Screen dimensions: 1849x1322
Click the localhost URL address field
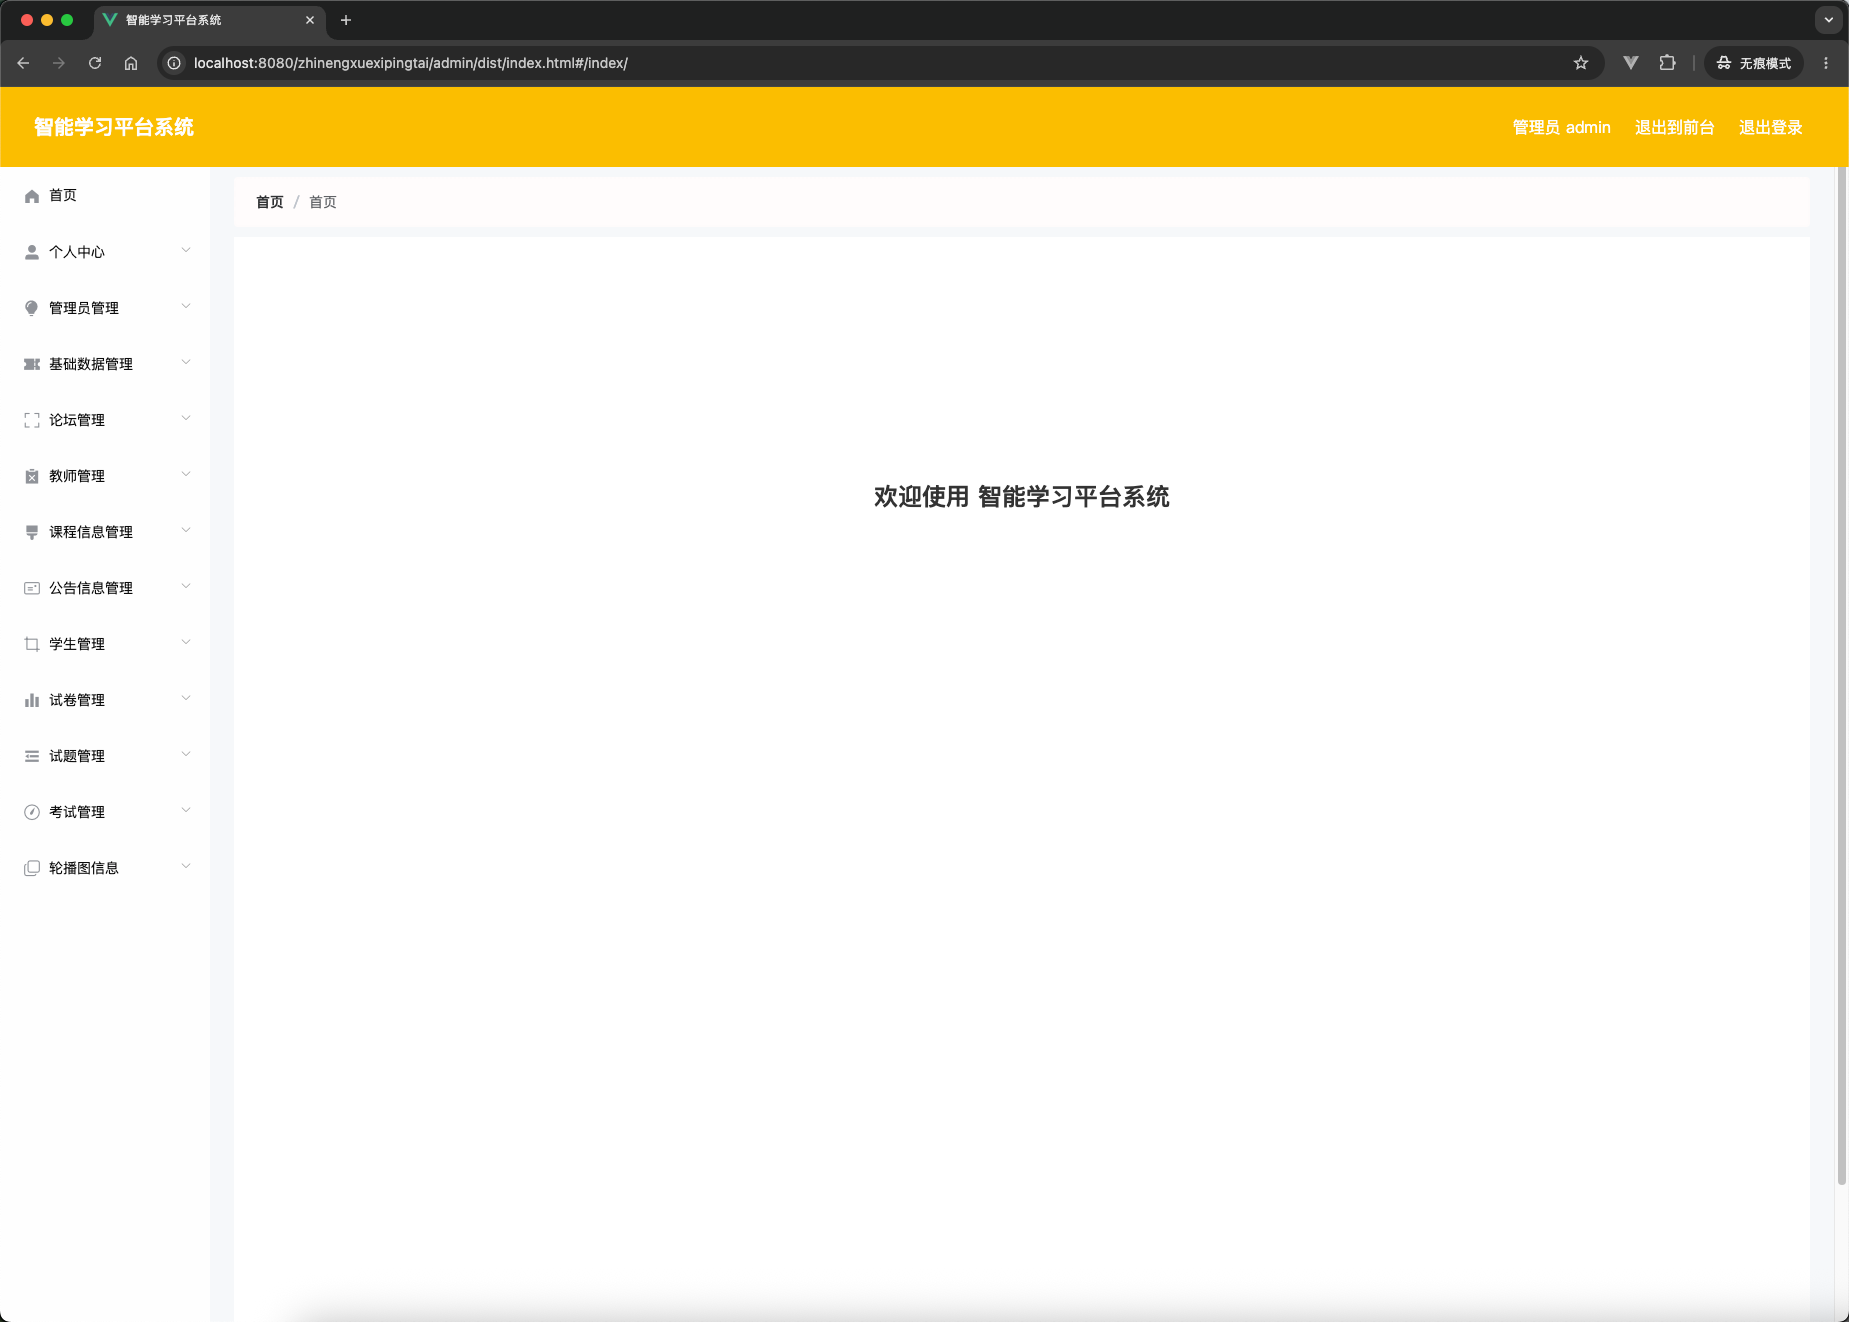[880, 63]
